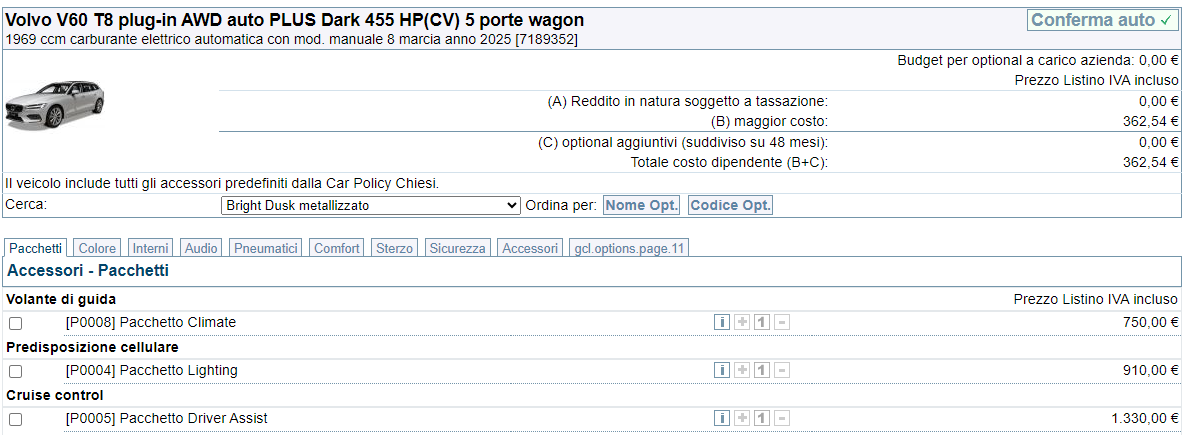Screen dimensions: 1189x435
Task: Open info icon for Pacchetto Lighting
Action: 722,371
